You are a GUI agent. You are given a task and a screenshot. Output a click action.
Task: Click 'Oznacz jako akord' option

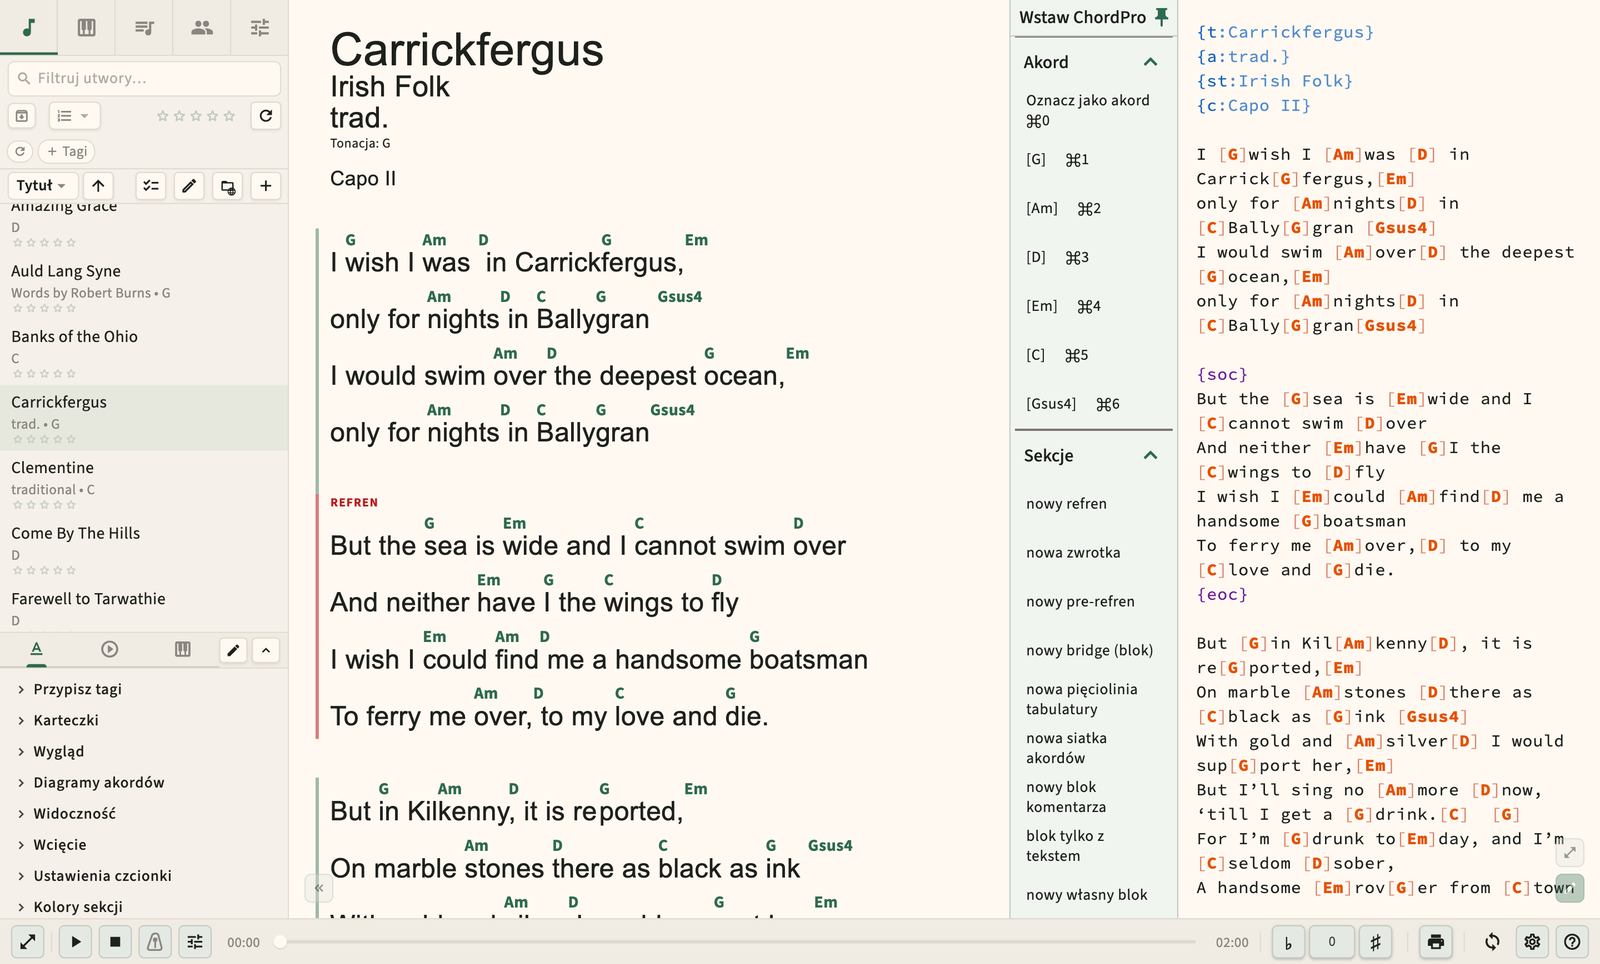coord(1093,110)
